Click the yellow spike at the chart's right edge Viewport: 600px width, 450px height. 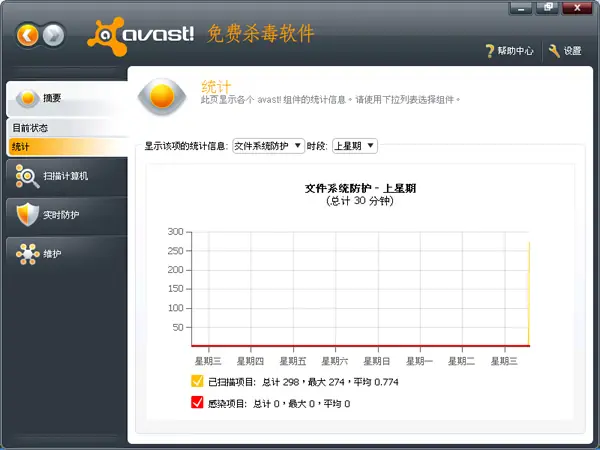[529, 294]
